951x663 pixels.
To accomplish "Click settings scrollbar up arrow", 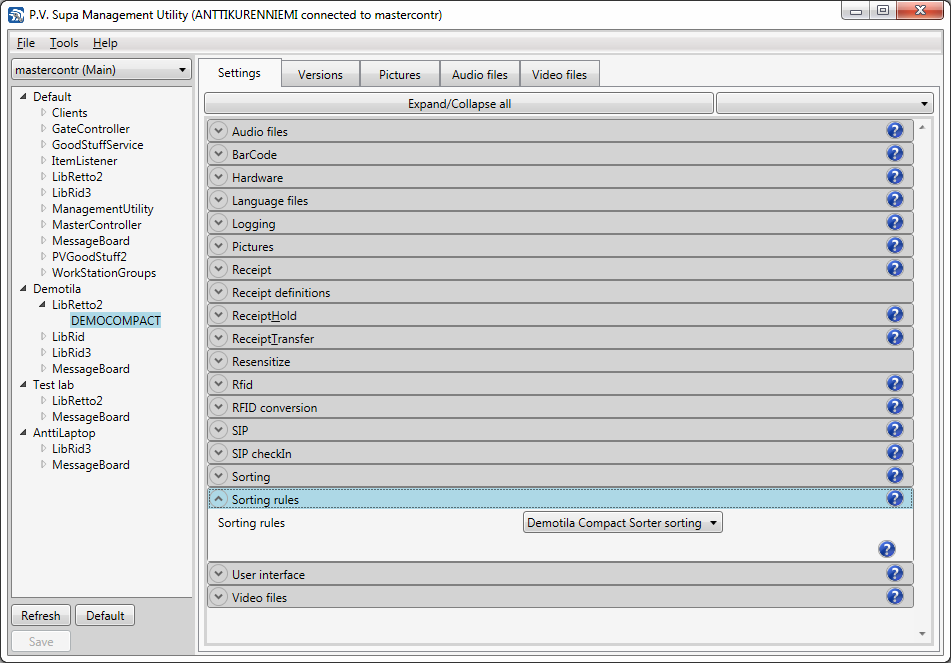I will [x=922, y=127].
